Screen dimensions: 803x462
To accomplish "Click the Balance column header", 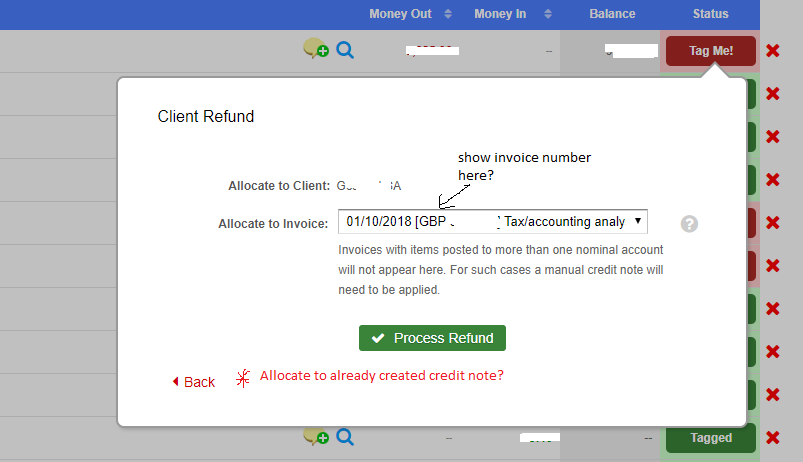I will (612, 14).
